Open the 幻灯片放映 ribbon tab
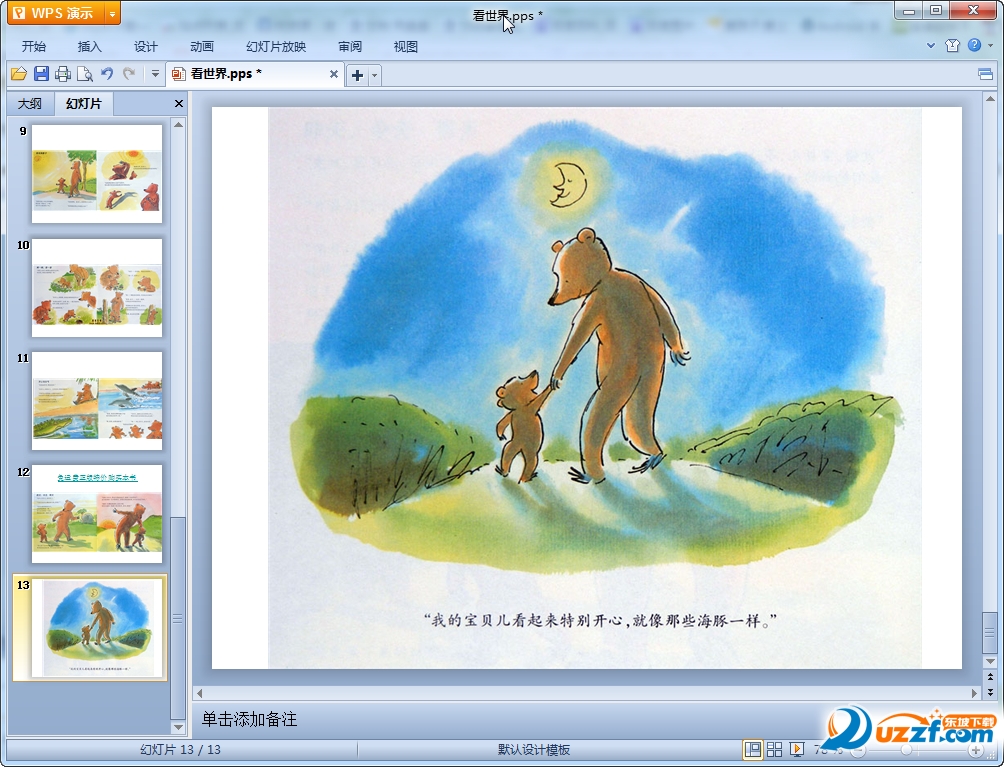Image resolution: width=1004 pixels, height=767 pixels. 276,47
